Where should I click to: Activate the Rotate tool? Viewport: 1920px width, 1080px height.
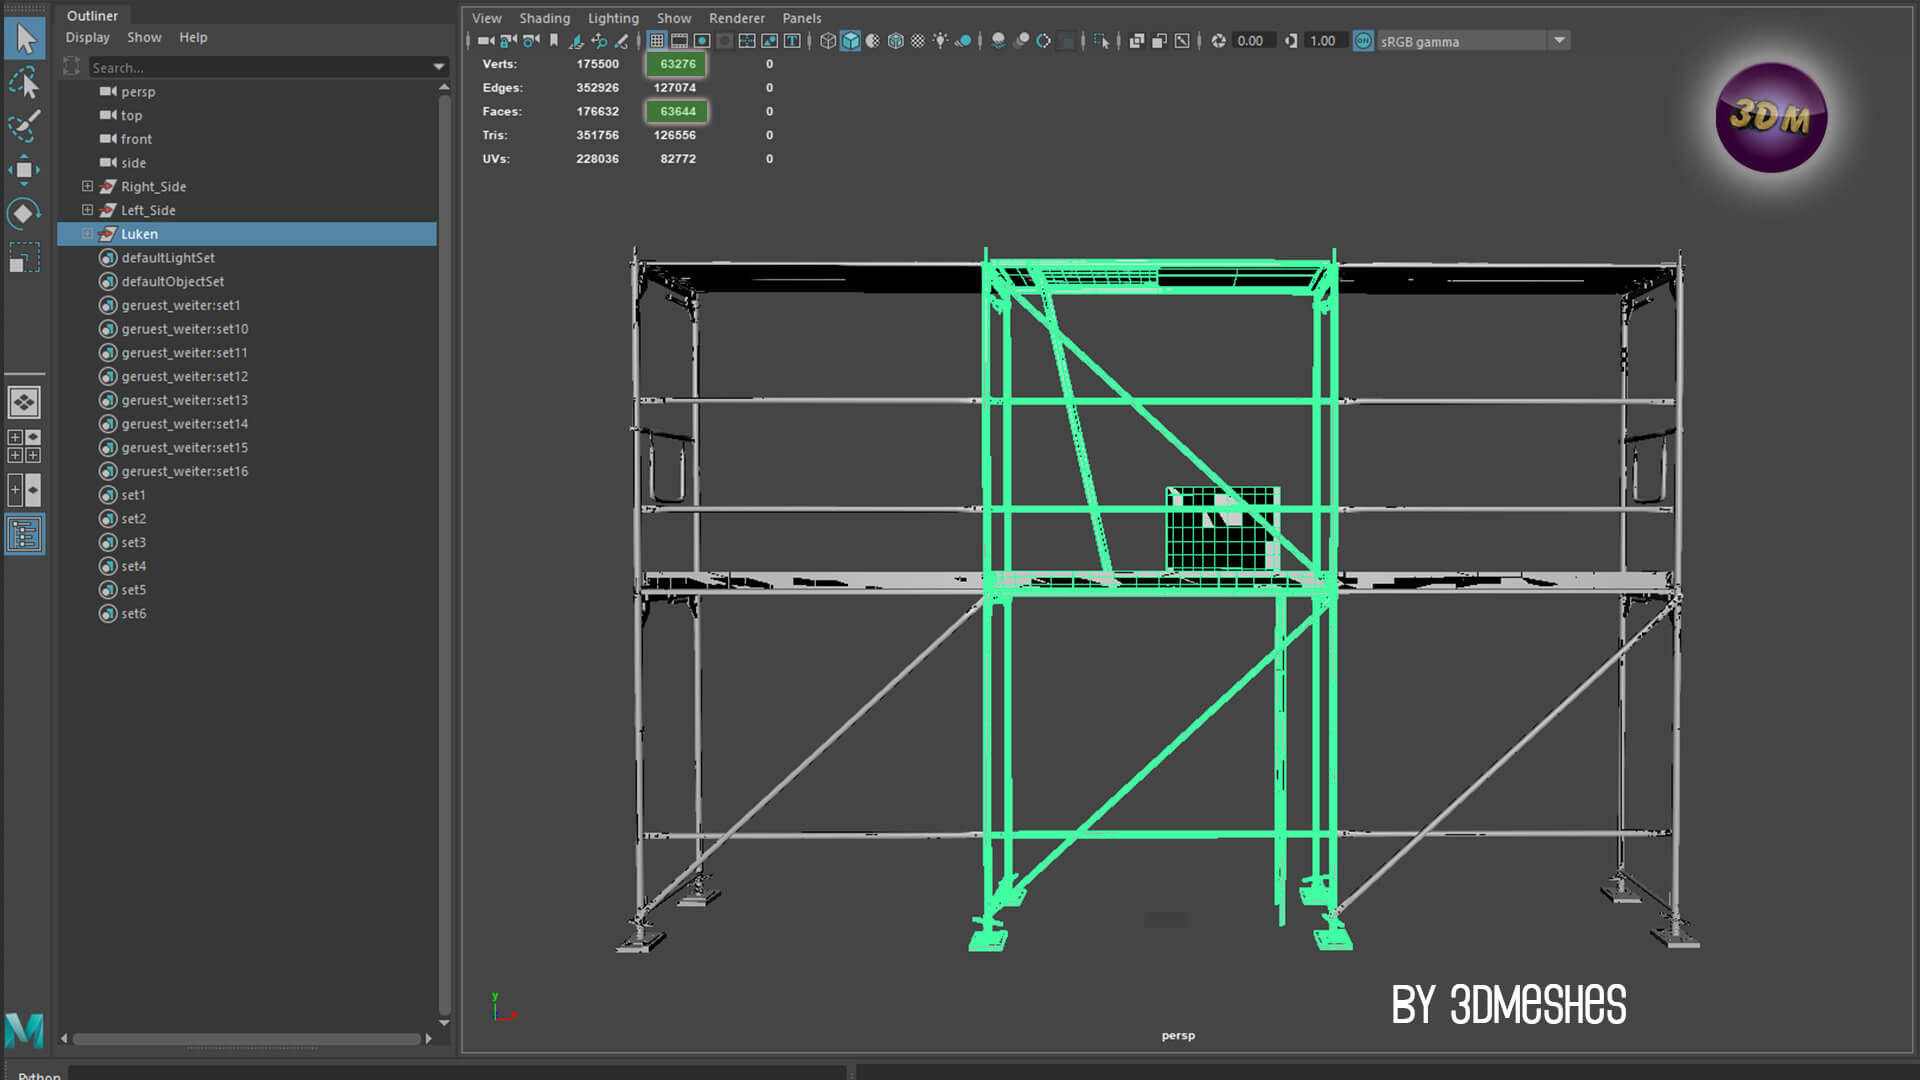click(25, 213)
